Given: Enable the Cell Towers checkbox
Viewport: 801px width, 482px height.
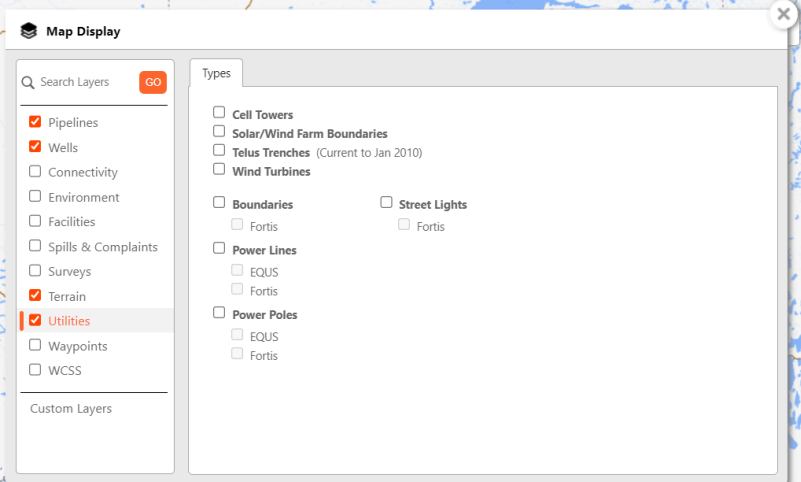Looking at the screenshot, I should point(219,113).
